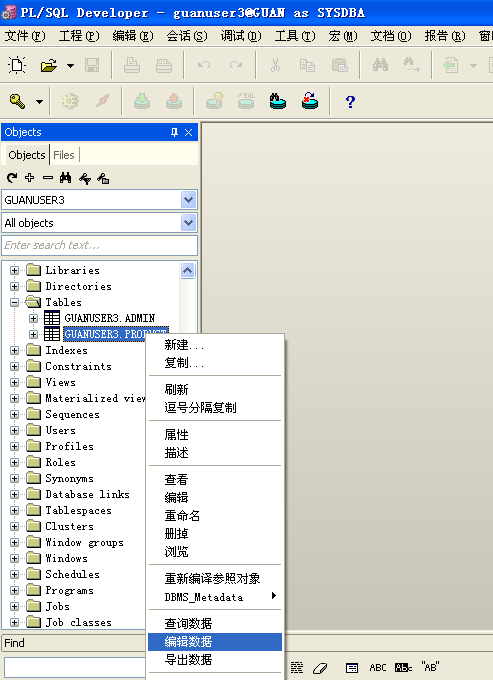
Task: Click the New document toolbar icon
Action: [x=17, y=65]
